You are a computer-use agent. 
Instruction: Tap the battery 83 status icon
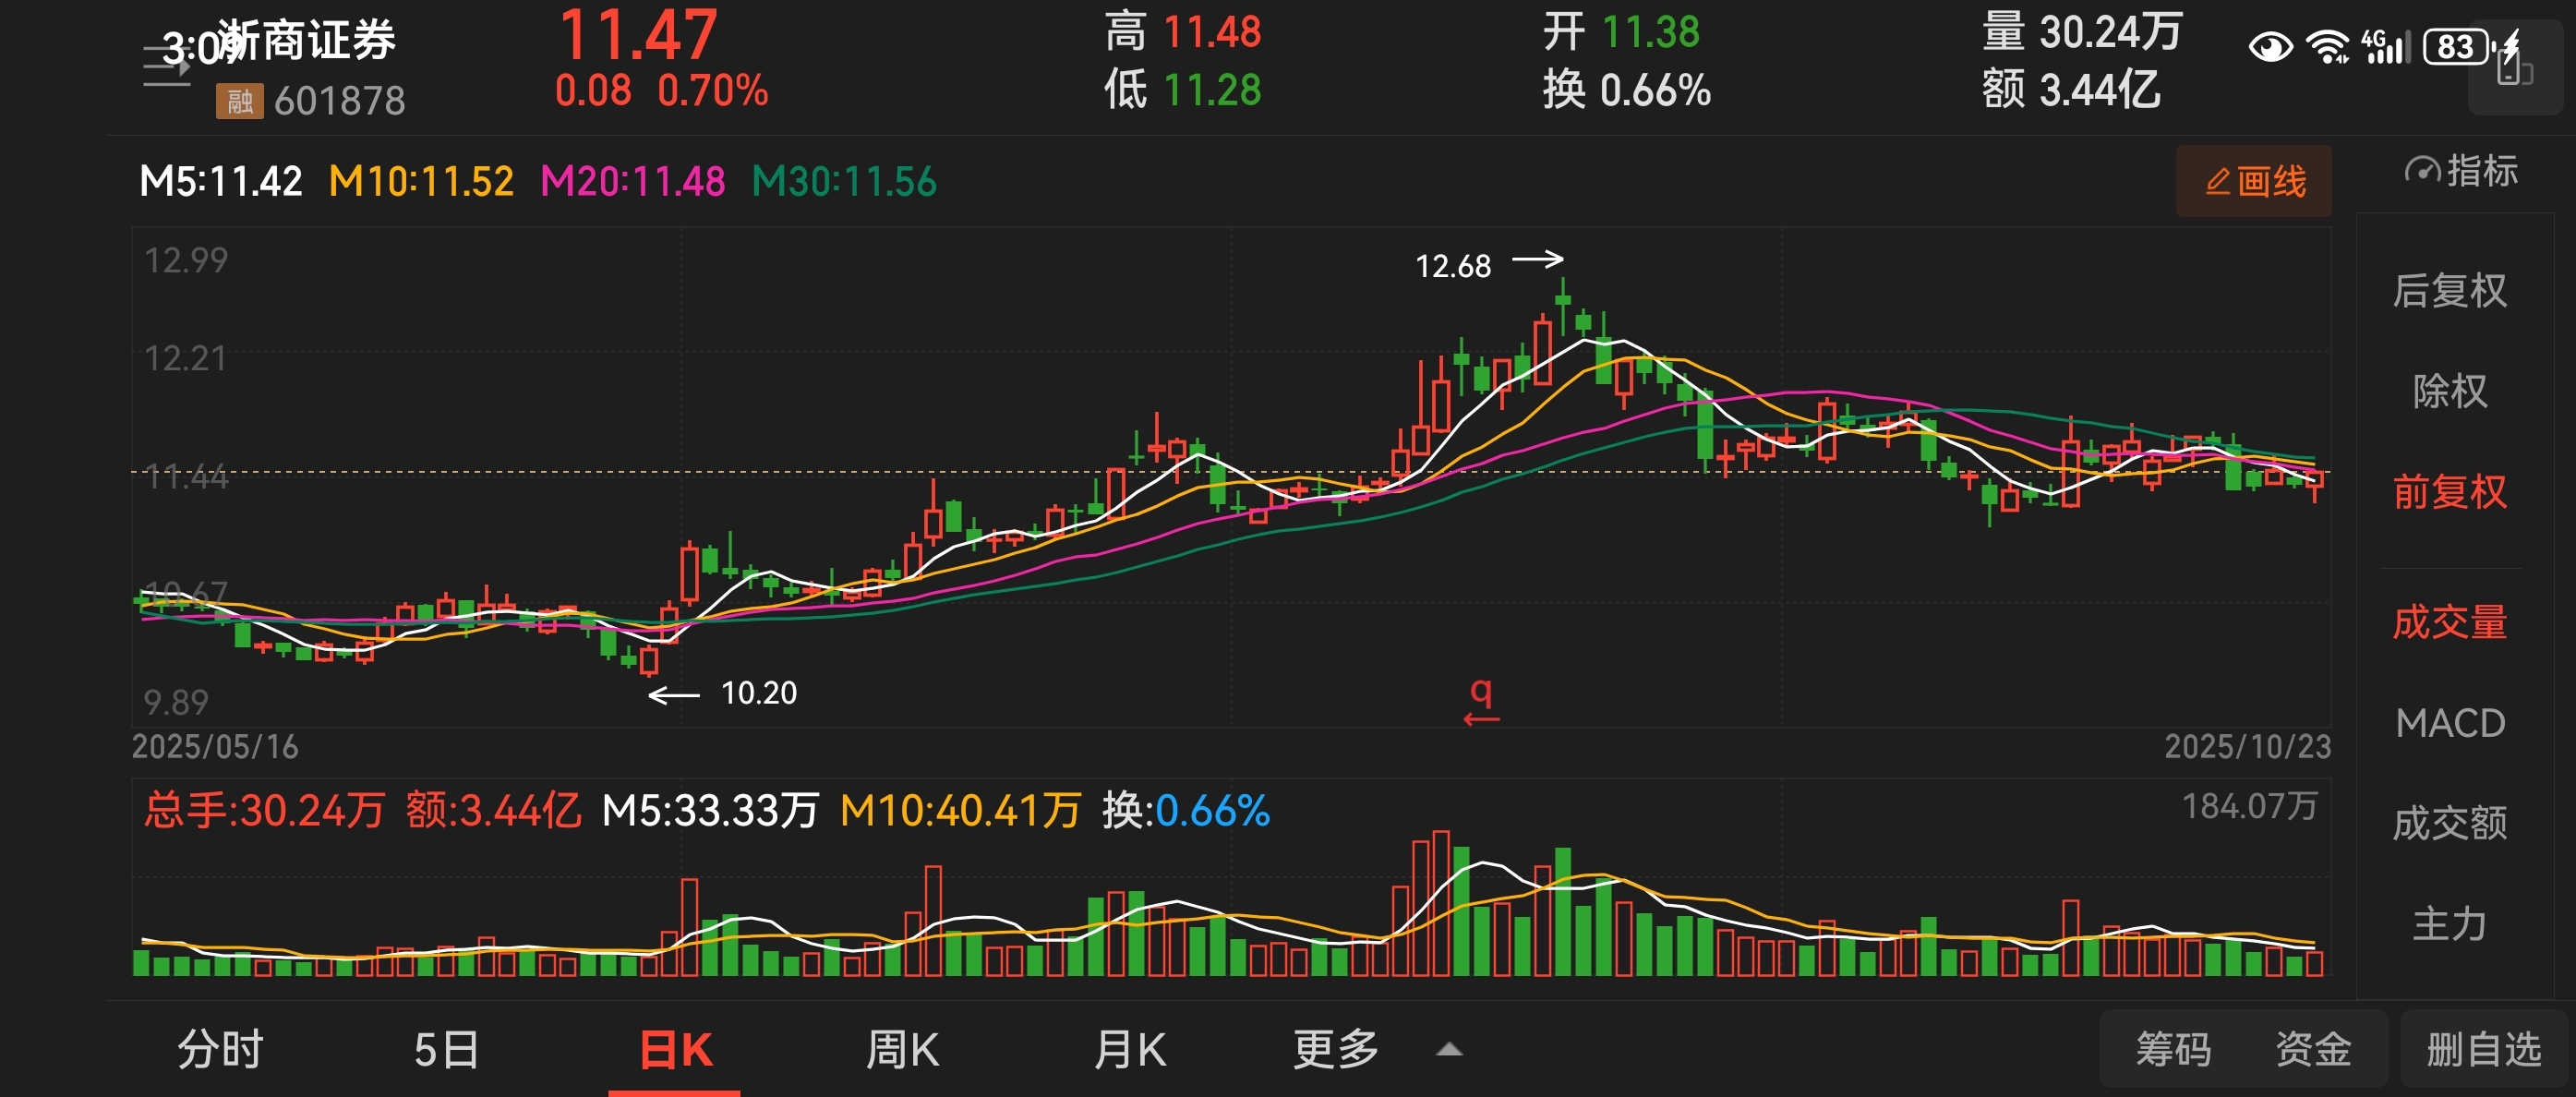coord(2456,47)
